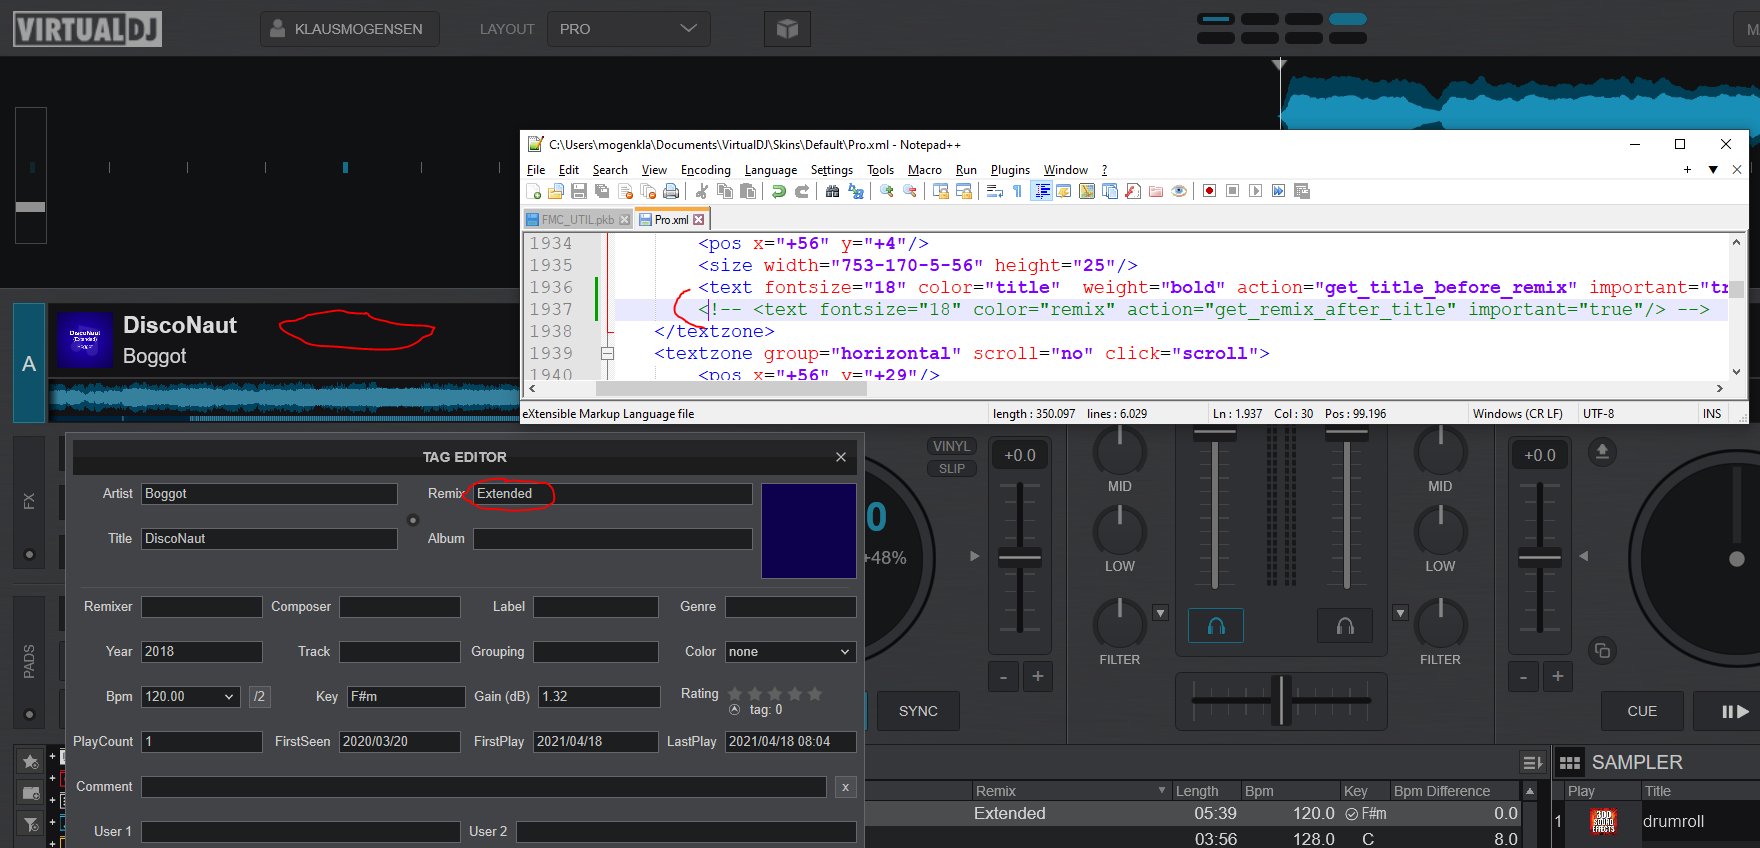Click the Replace icon in Notepad++ toolbar
The width and height of the screenshot is (1760, 848).
[855, 191]
